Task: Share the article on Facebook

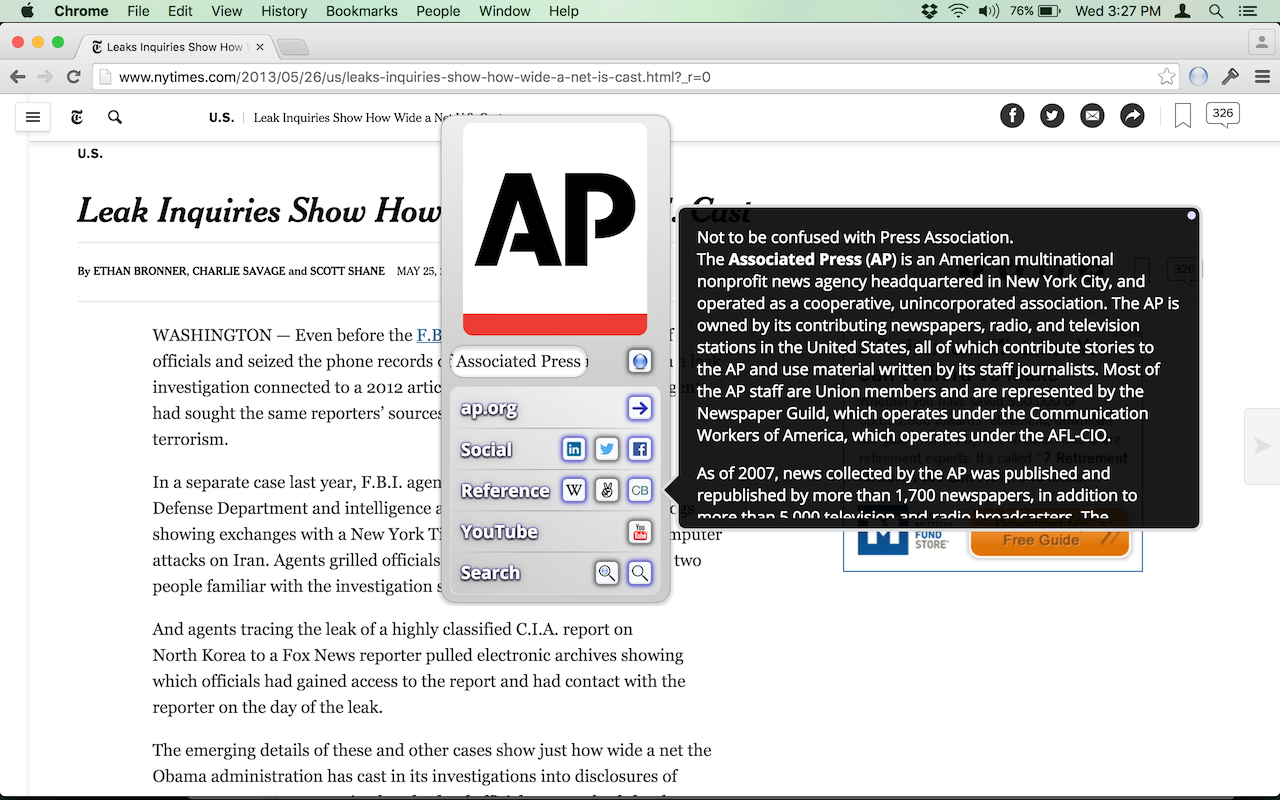Action: [1012, 116]
